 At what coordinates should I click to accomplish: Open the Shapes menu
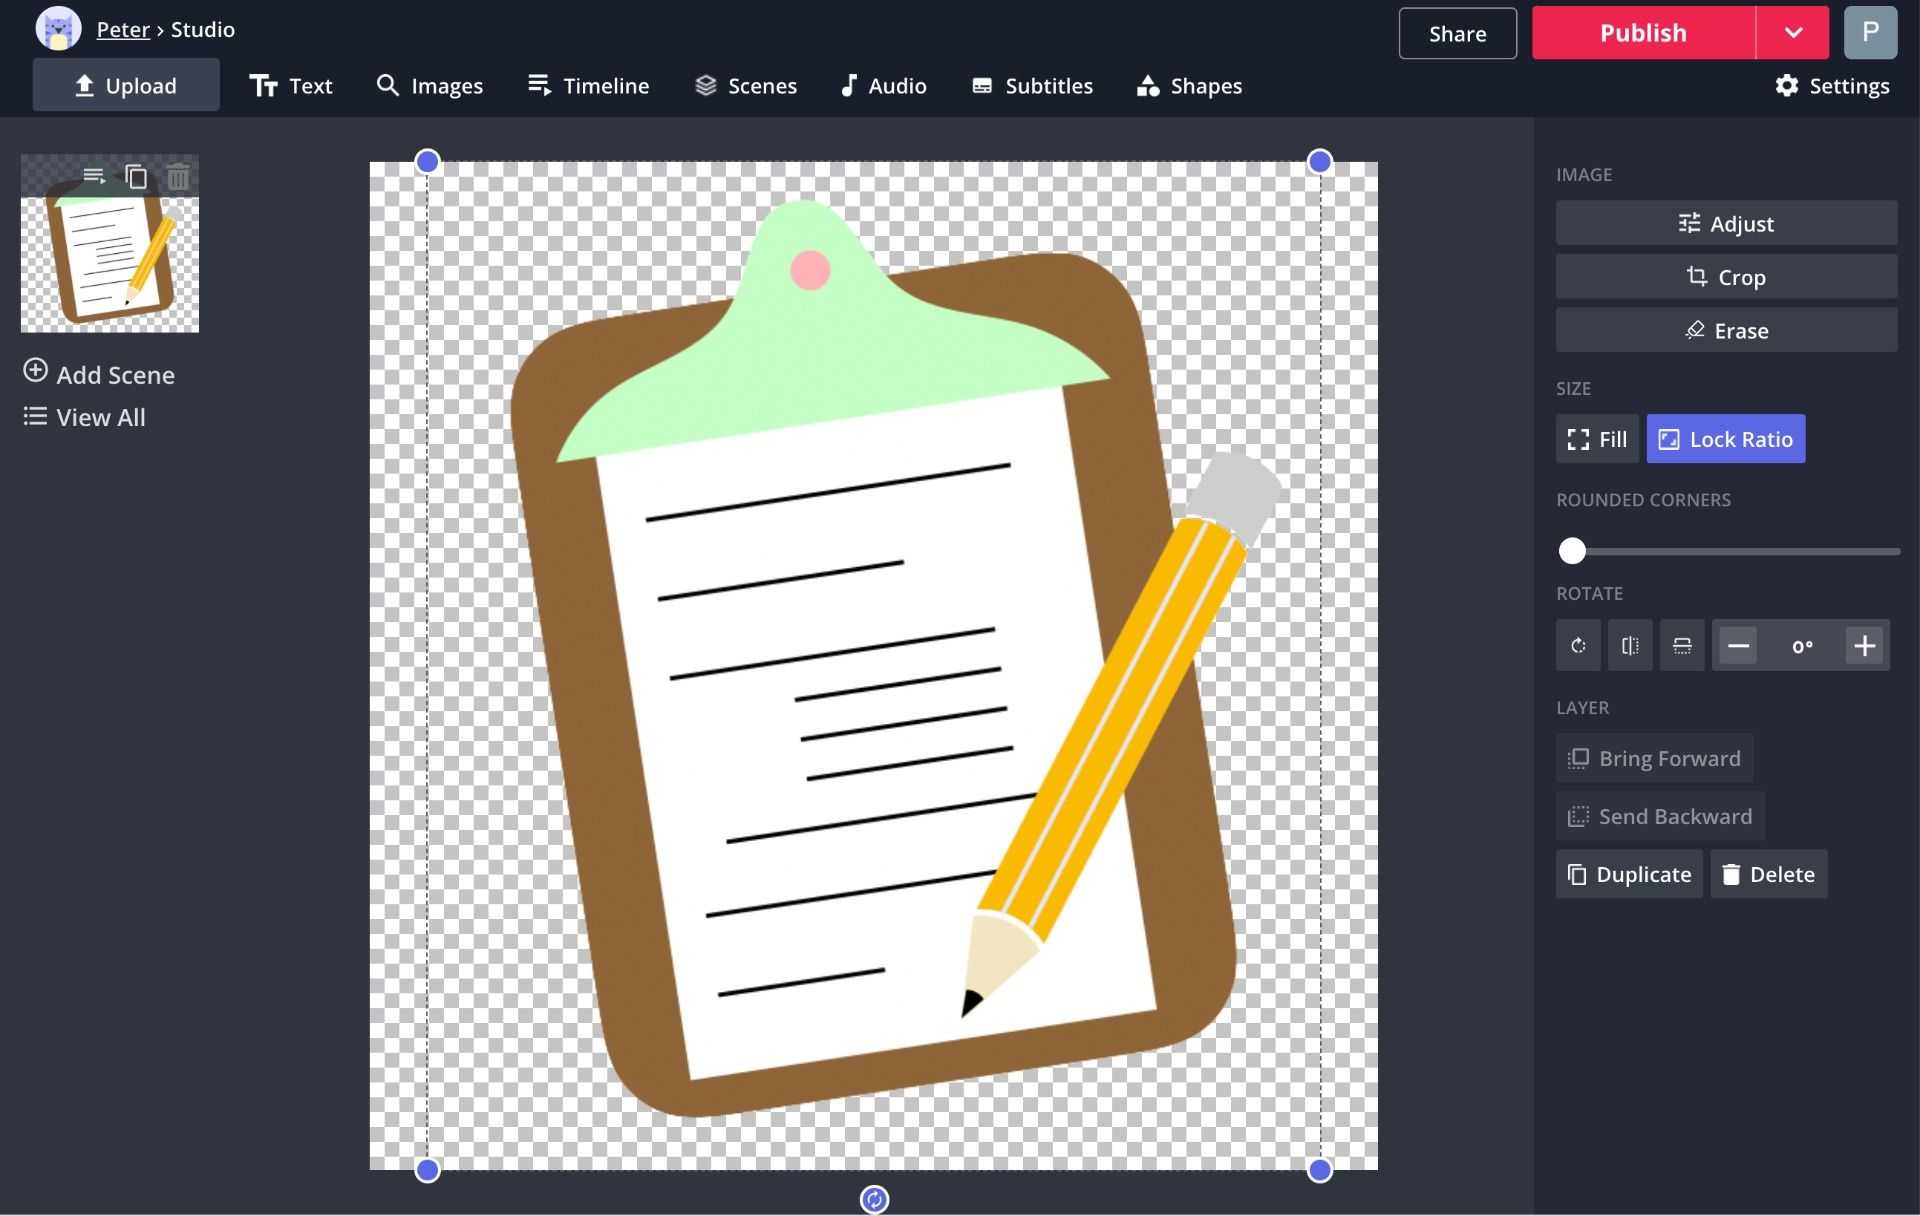click(x=1189, y=86)
